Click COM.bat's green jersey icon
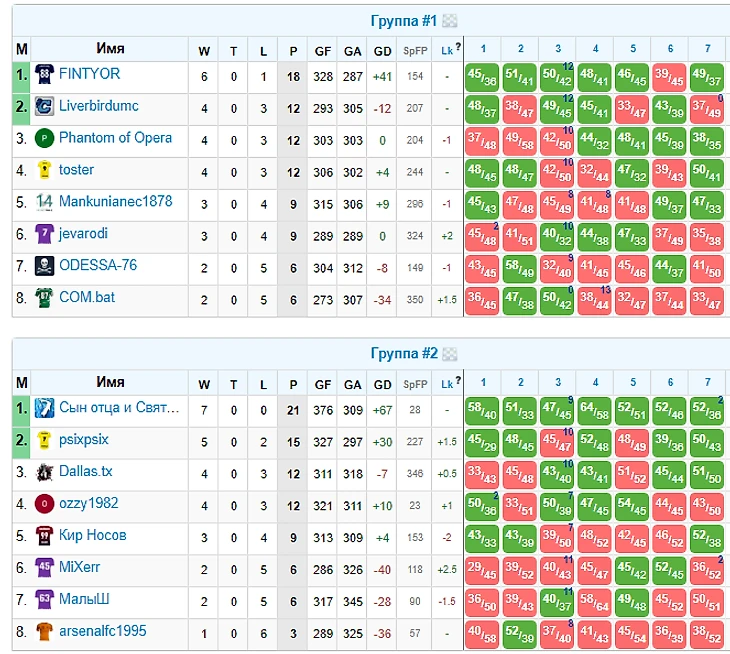 pos(45,298)
